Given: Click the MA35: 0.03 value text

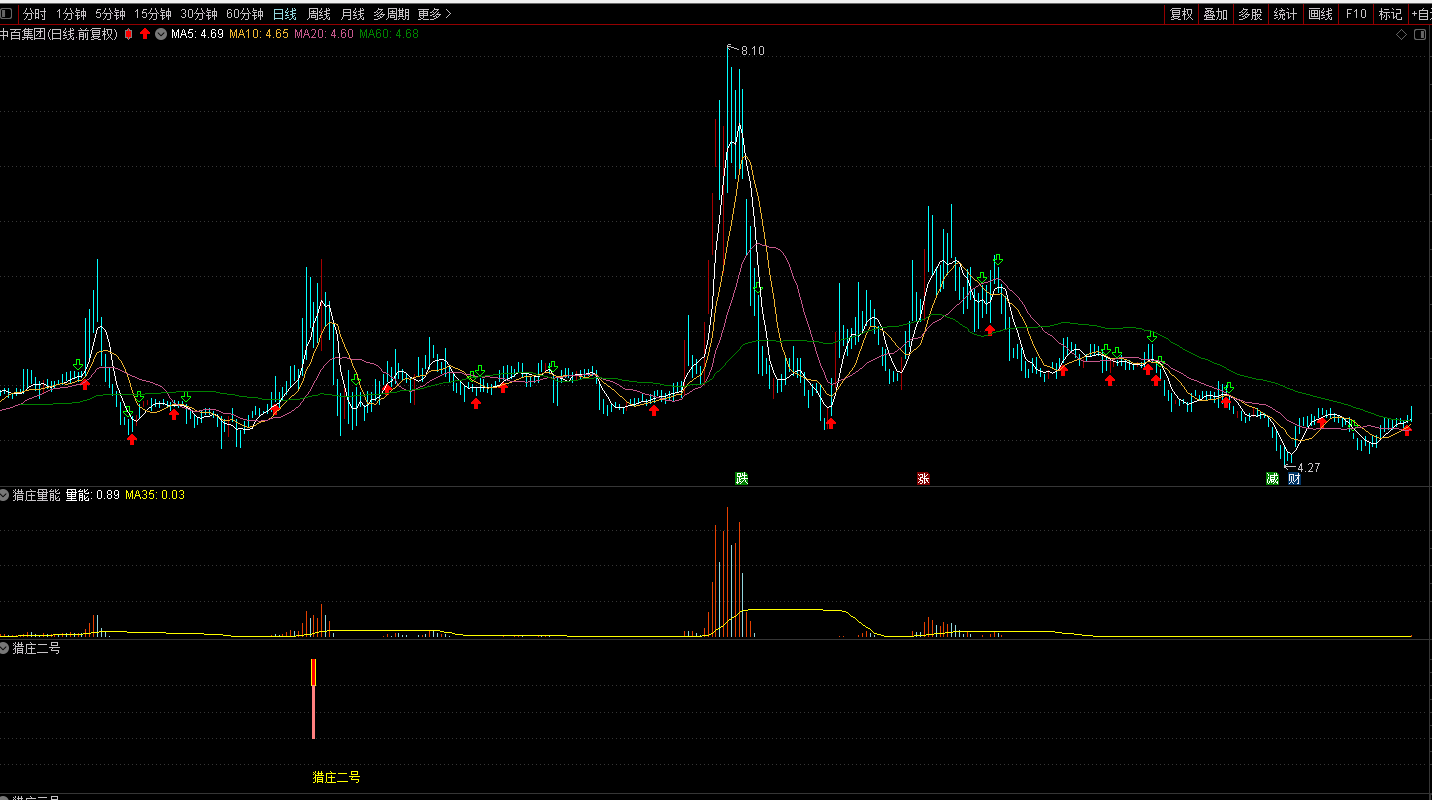Looking at the screenshot, I should point(155,495).
